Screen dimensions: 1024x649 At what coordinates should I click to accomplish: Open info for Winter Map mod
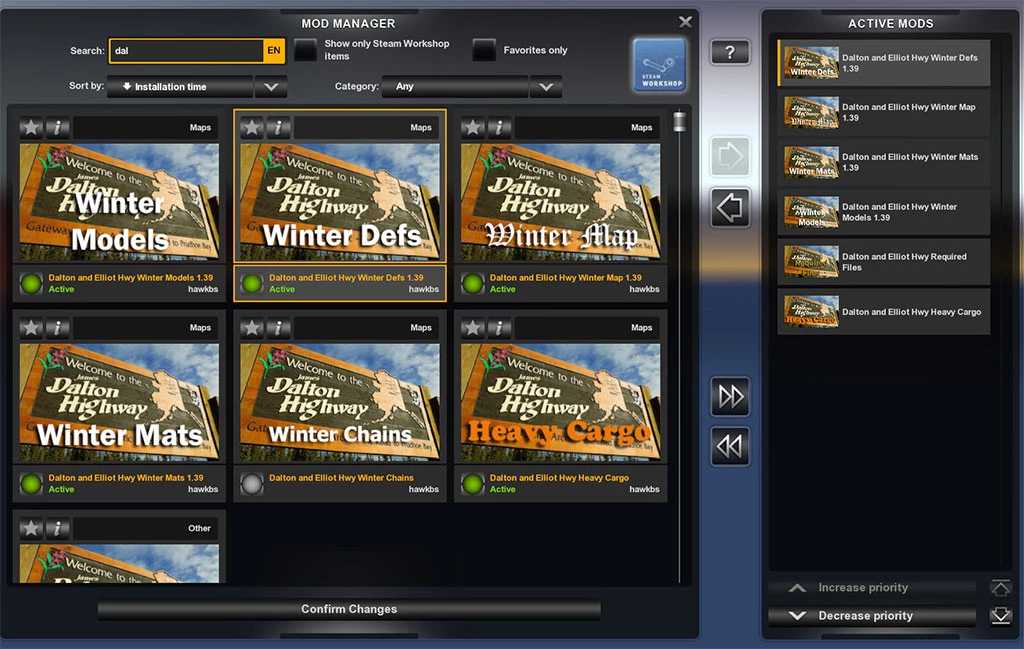[x=498, y=128]
